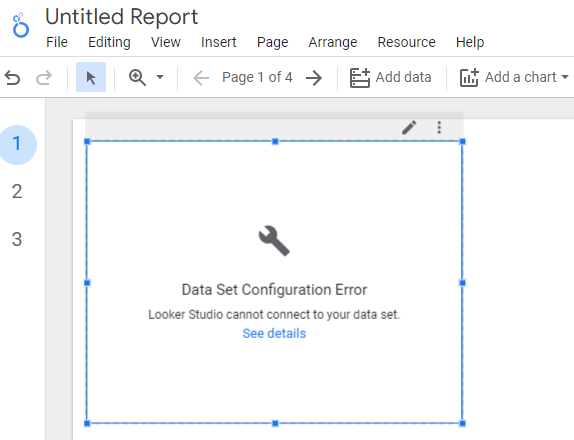The width and height of the screenshot is (574, 440).
Task: Undo the last action
Action: 12,78
